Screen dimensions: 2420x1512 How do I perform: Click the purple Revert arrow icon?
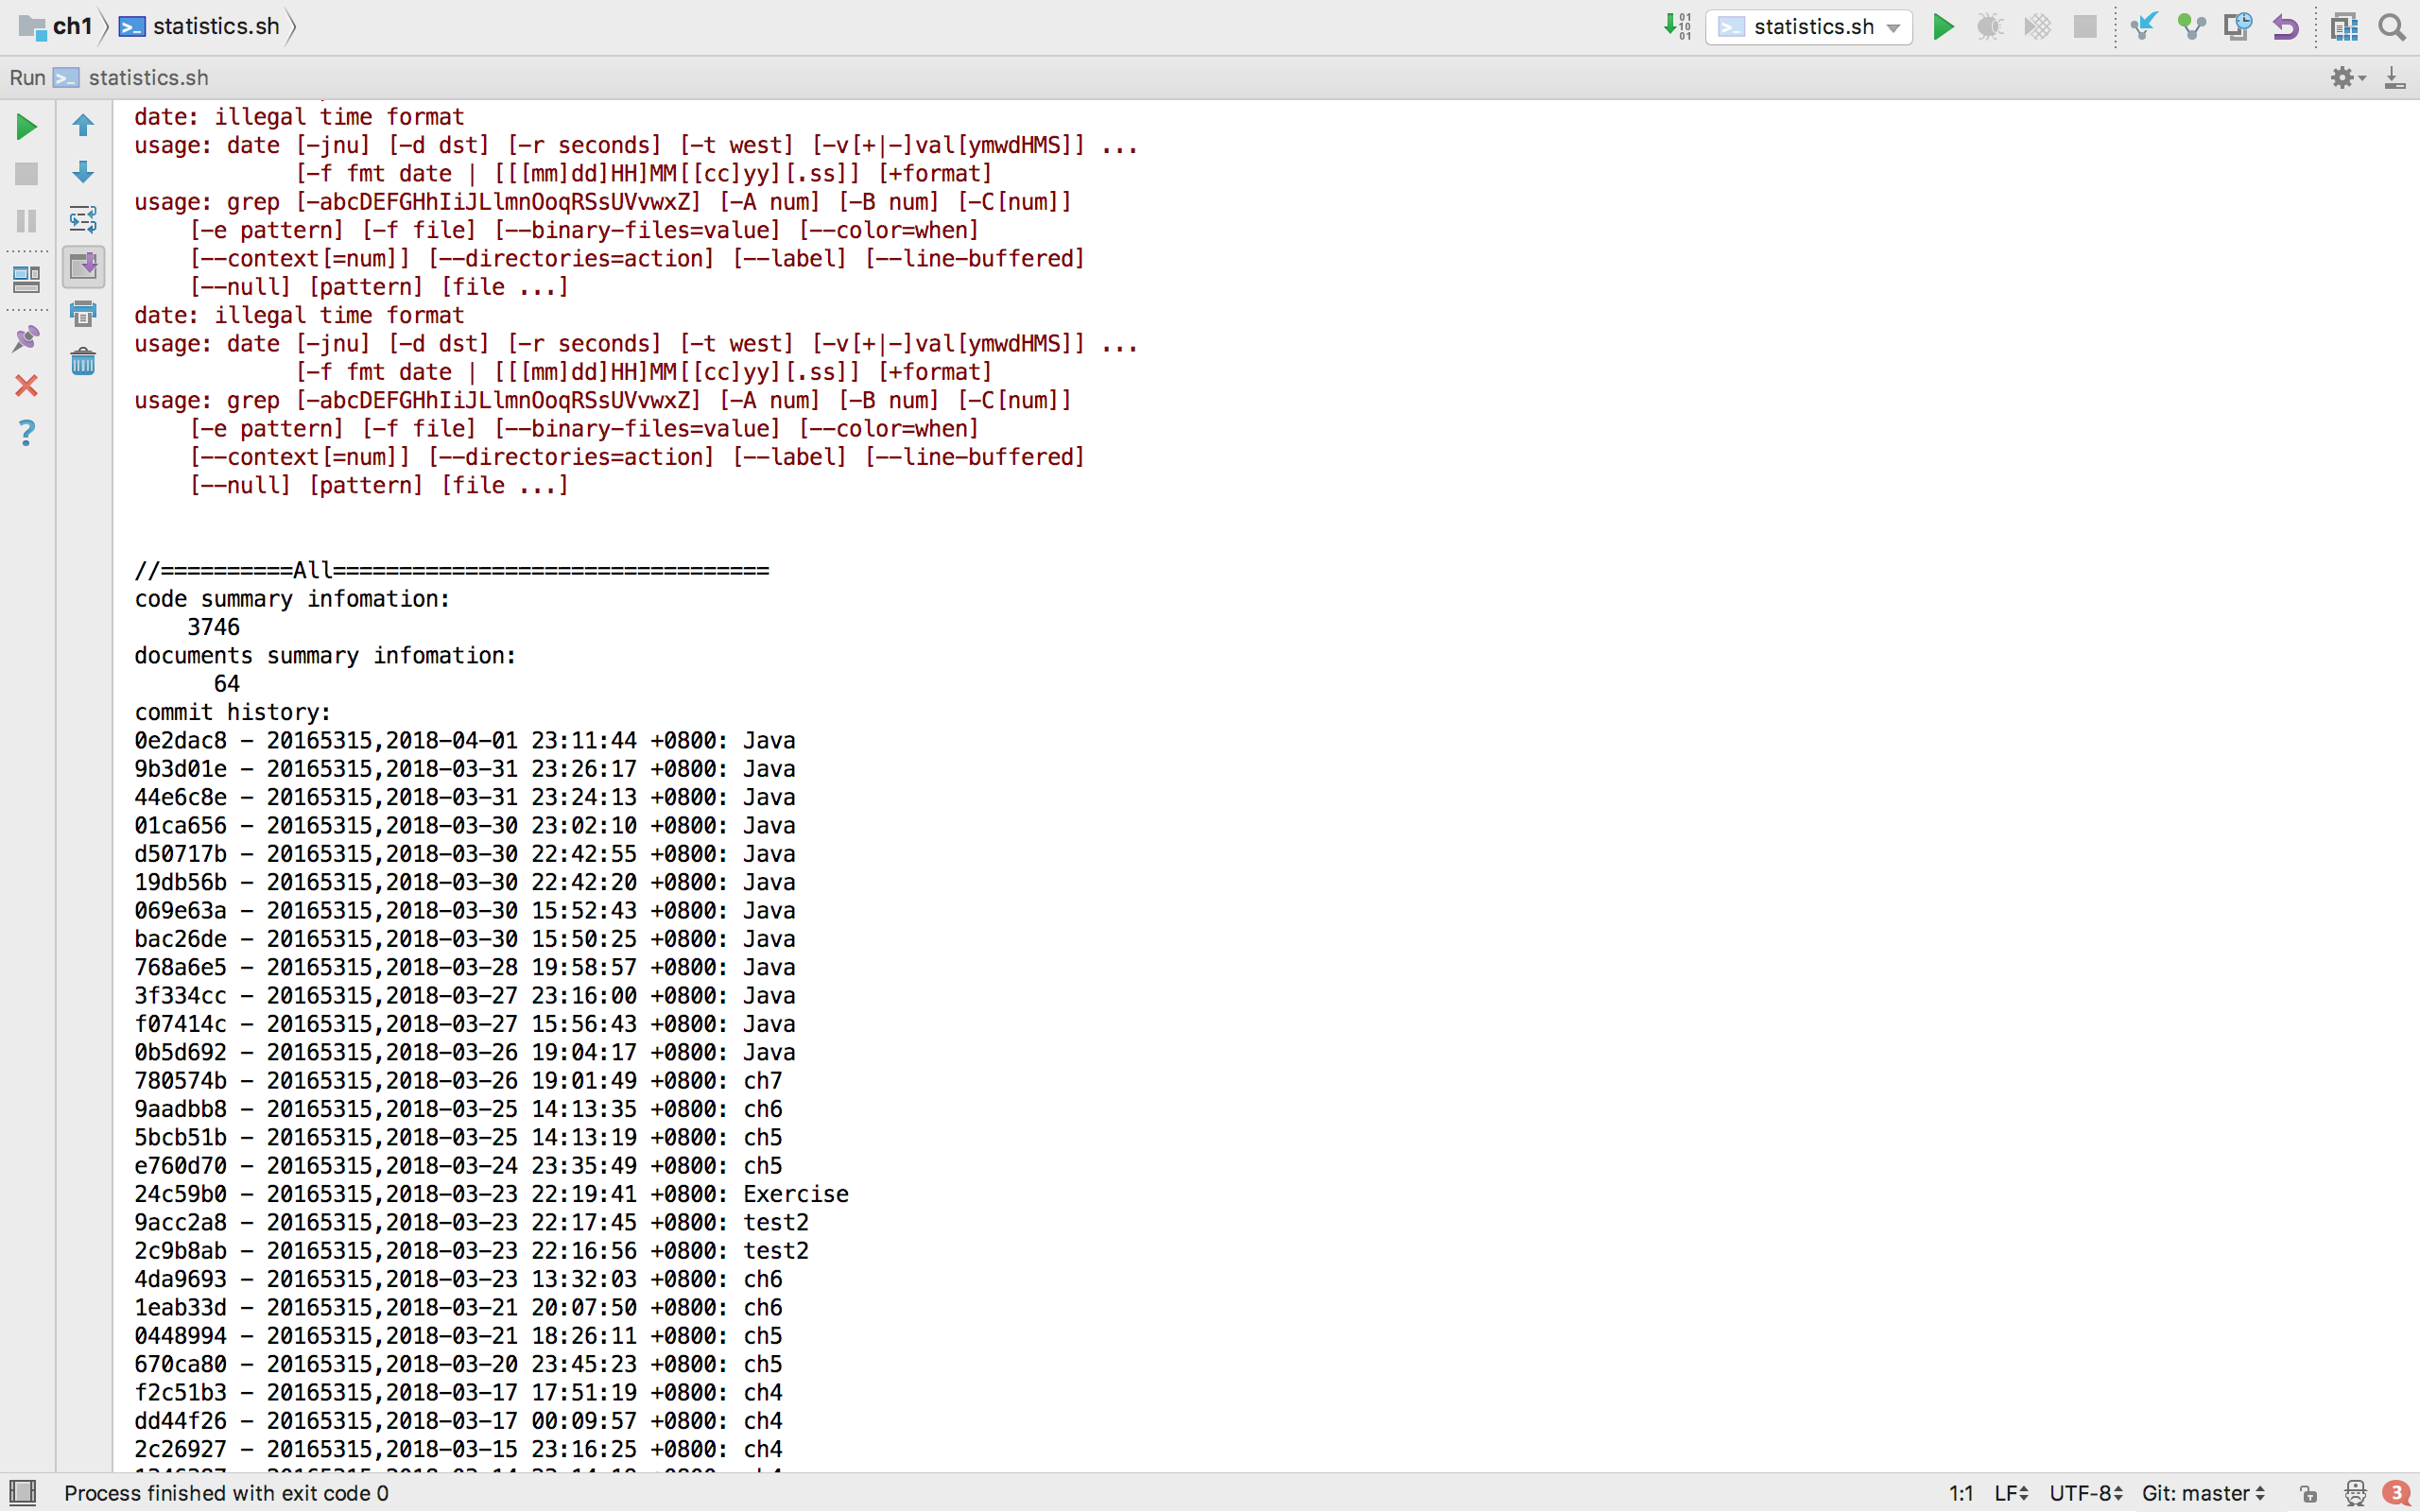(2285, 26)
